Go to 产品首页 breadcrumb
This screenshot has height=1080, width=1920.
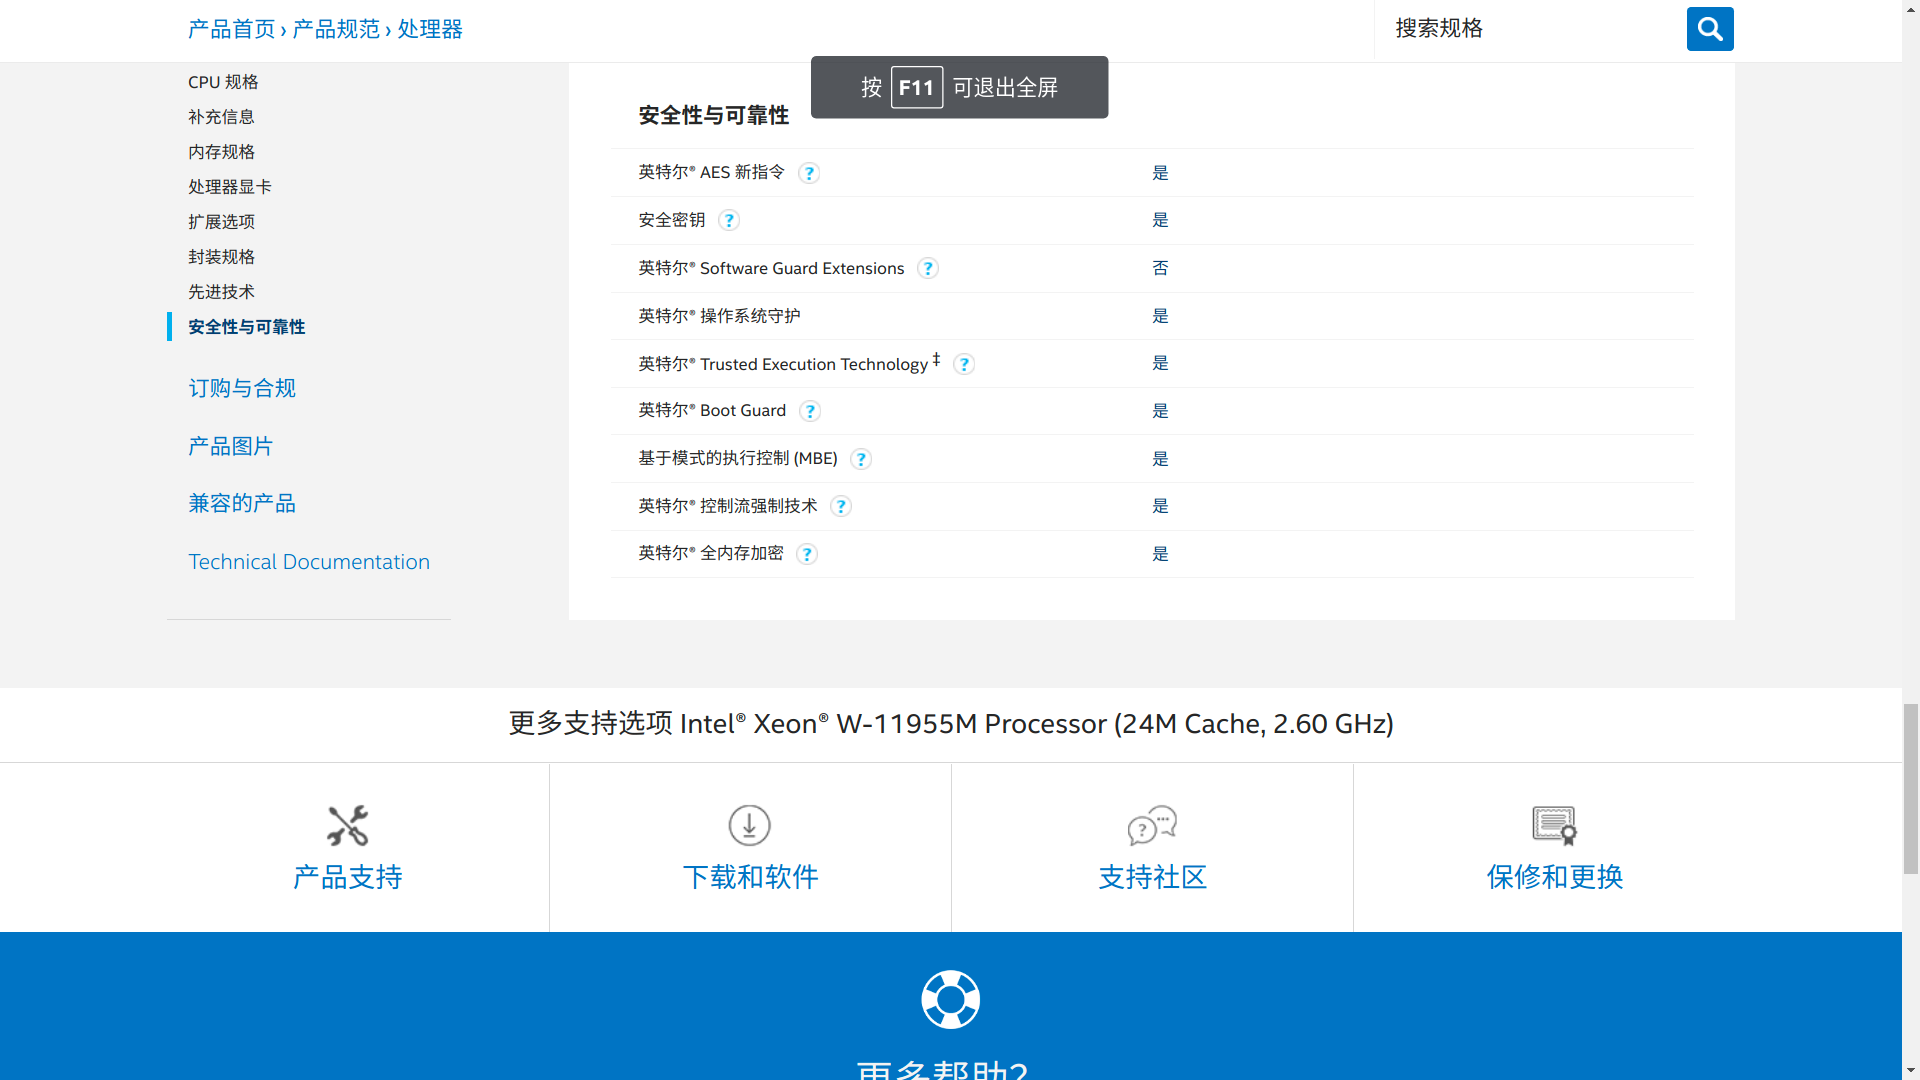coord(232,29)
